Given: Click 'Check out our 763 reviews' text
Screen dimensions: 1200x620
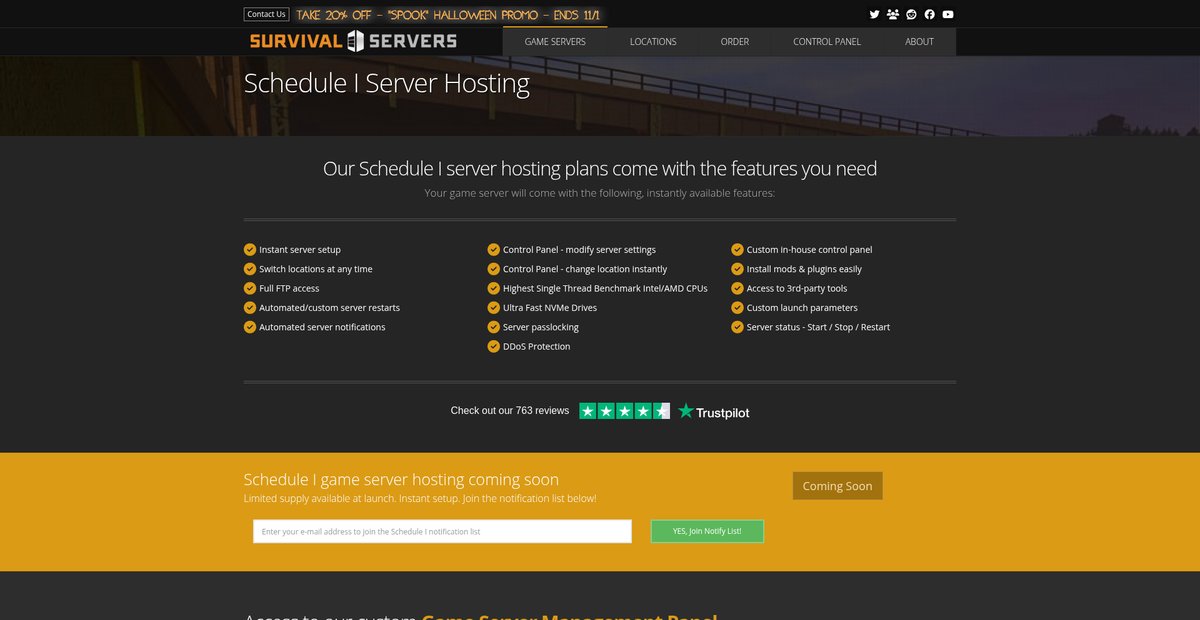Looking at the screenshot, I should (510, 411).
